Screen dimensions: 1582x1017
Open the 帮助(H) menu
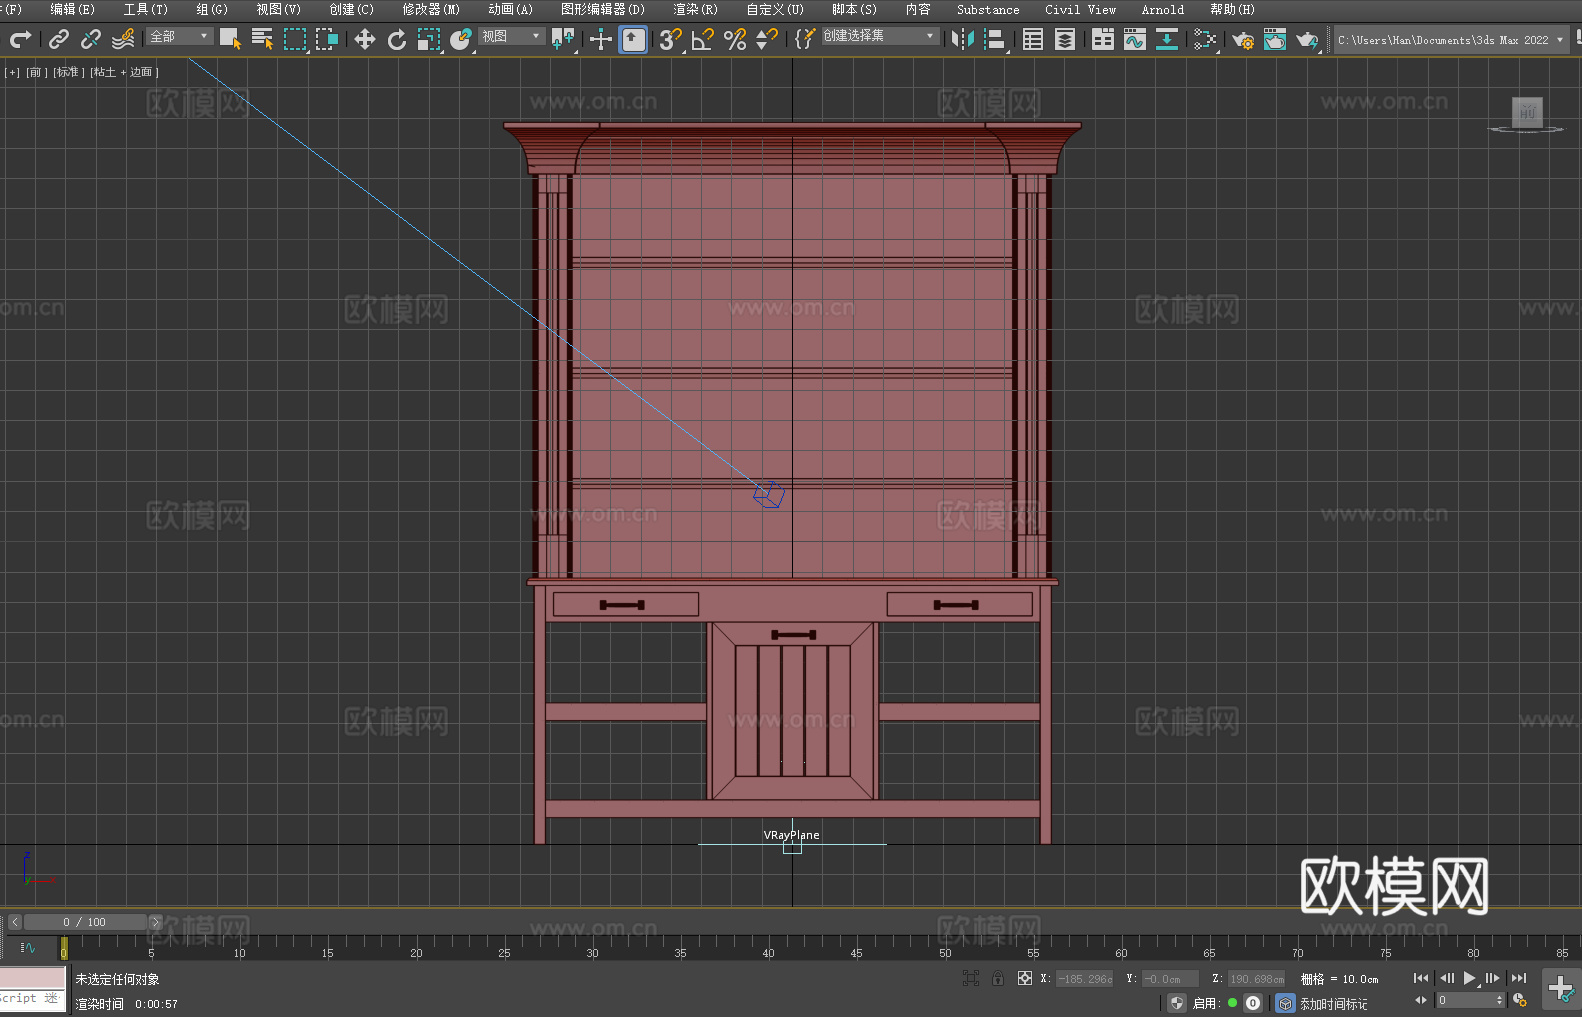point(1232,9)
